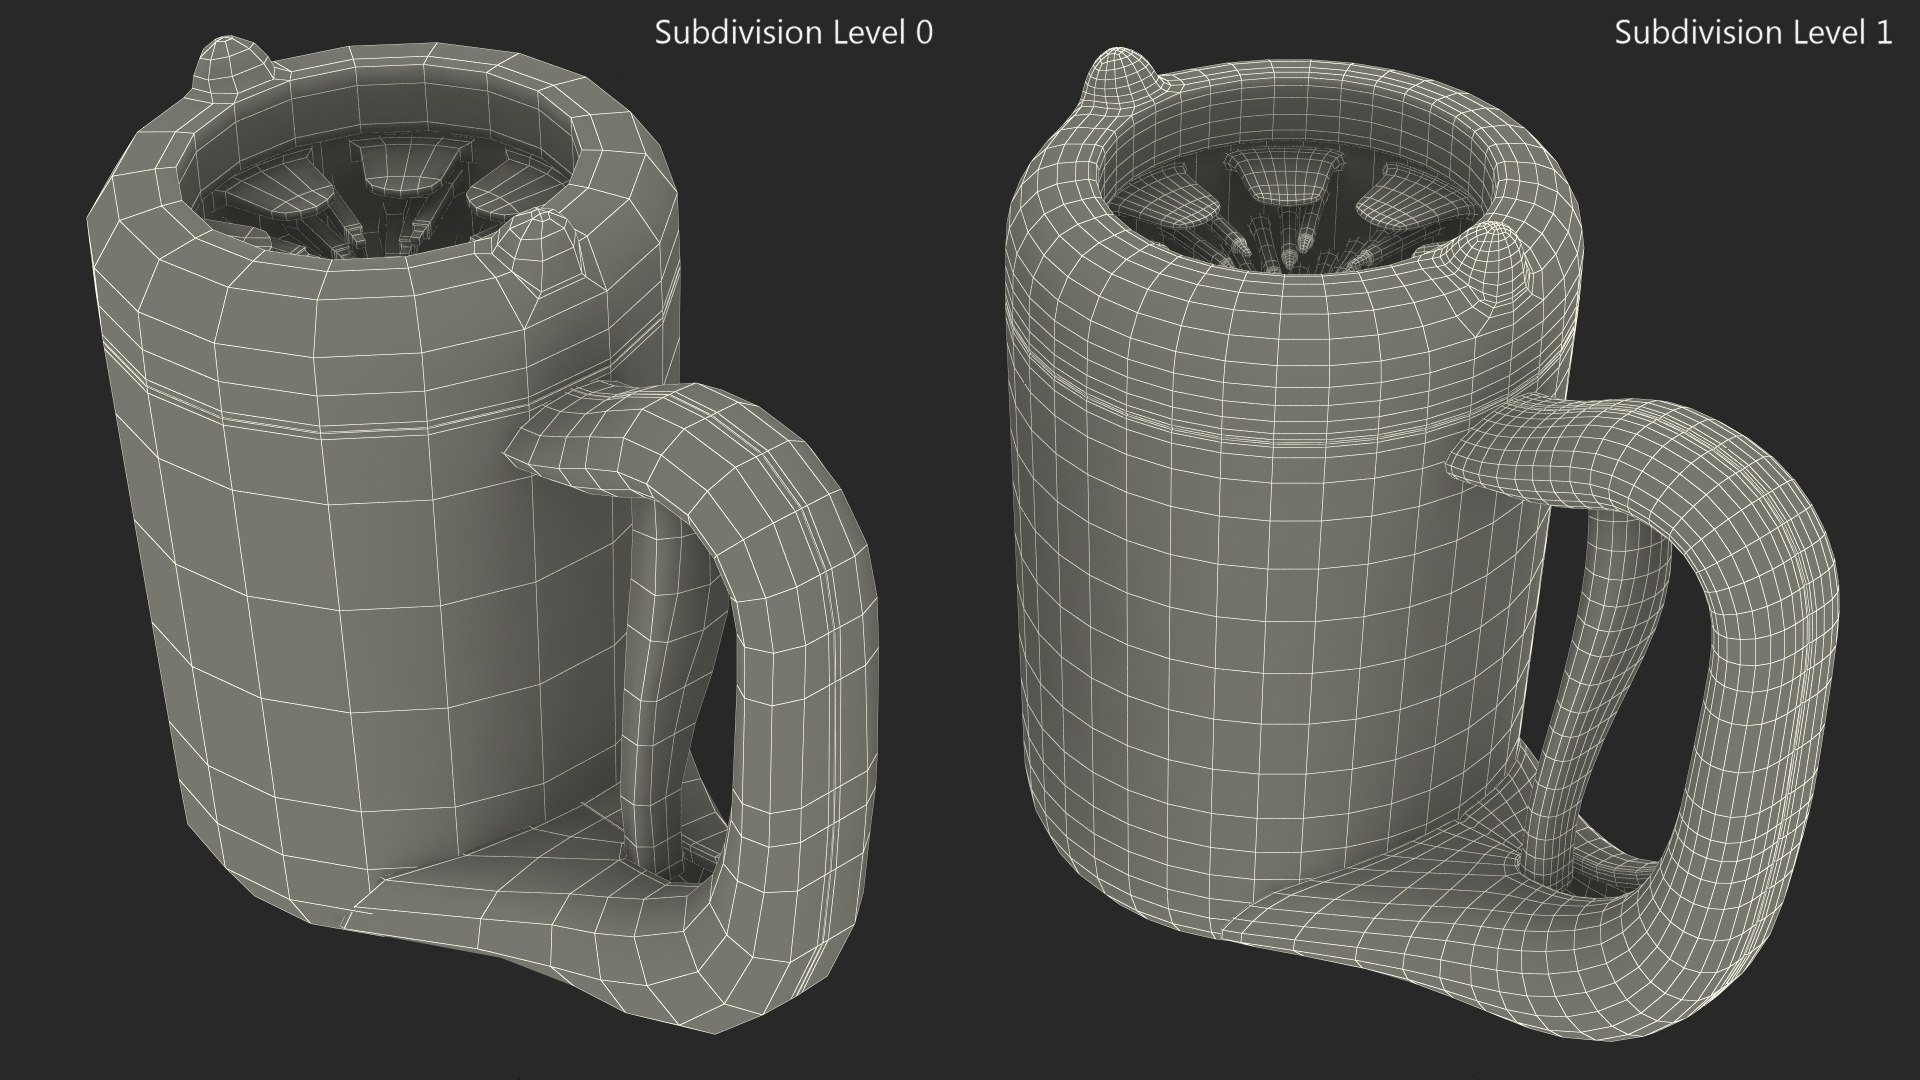The height and width of the screenshot is (1080, 1920).
Task: Click the Subdivision Level 0 label
Action: coord(793,33)
